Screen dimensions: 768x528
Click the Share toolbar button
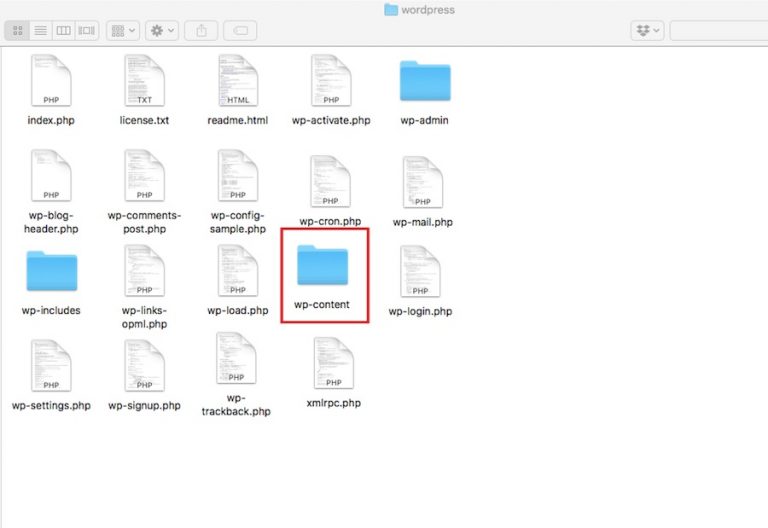click(201, 31)
